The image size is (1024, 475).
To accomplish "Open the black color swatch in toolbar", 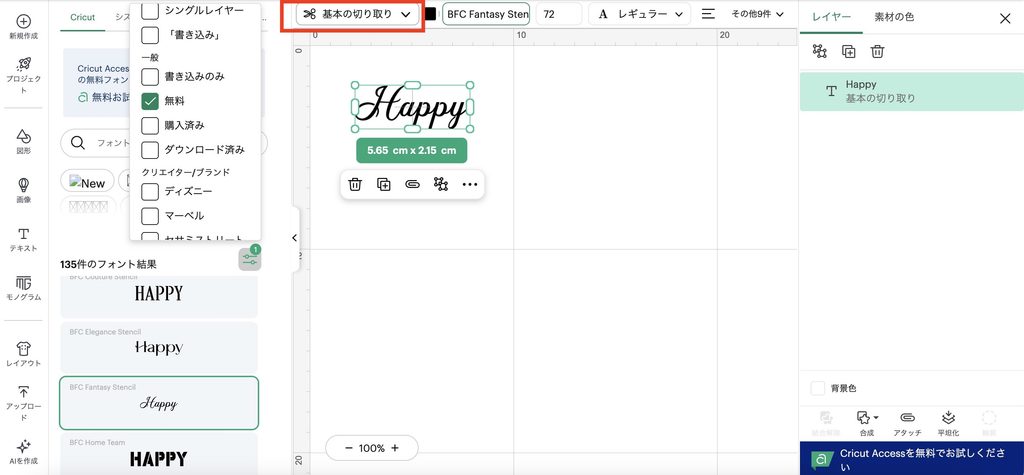I will (x=430, y=14).
